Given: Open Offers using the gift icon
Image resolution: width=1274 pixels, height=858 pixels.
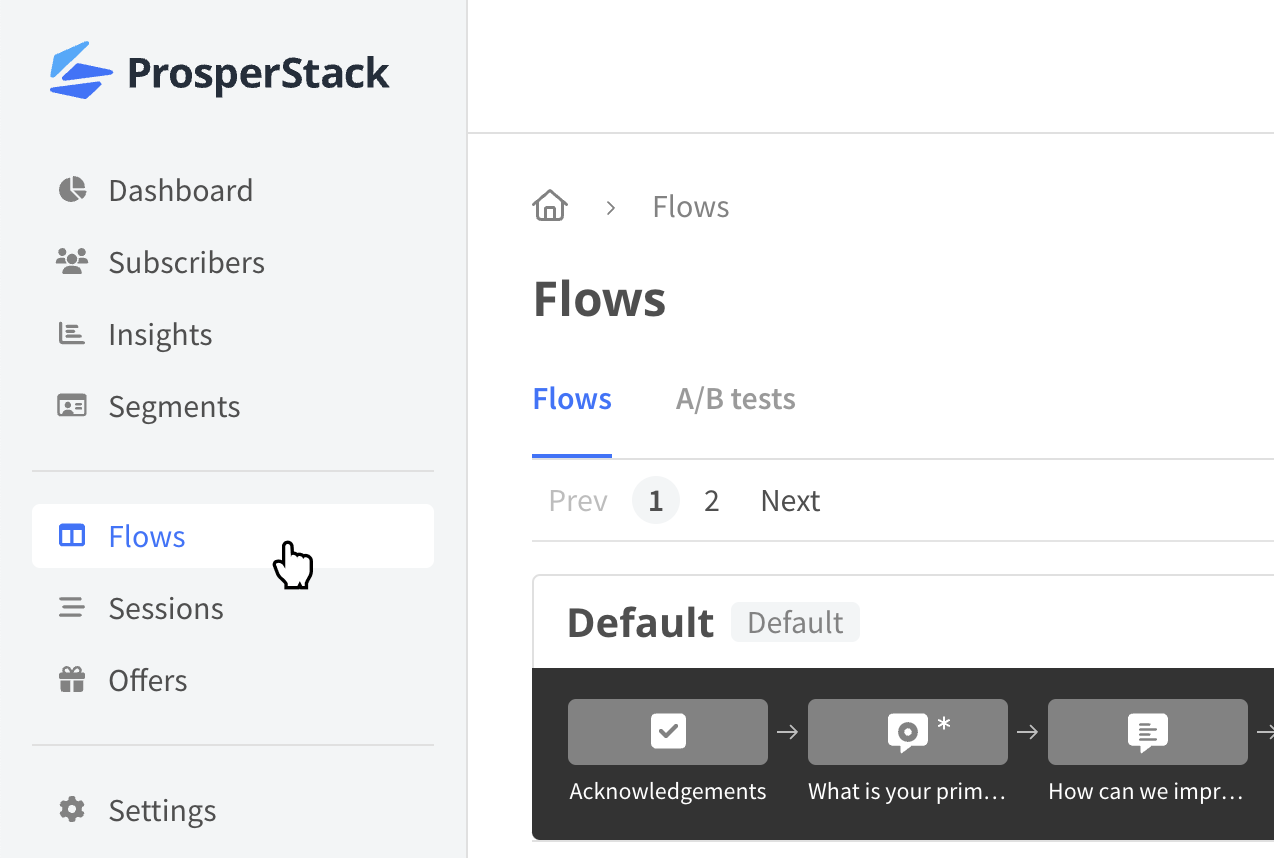Looking at the screenshot, I should (71, 679).
